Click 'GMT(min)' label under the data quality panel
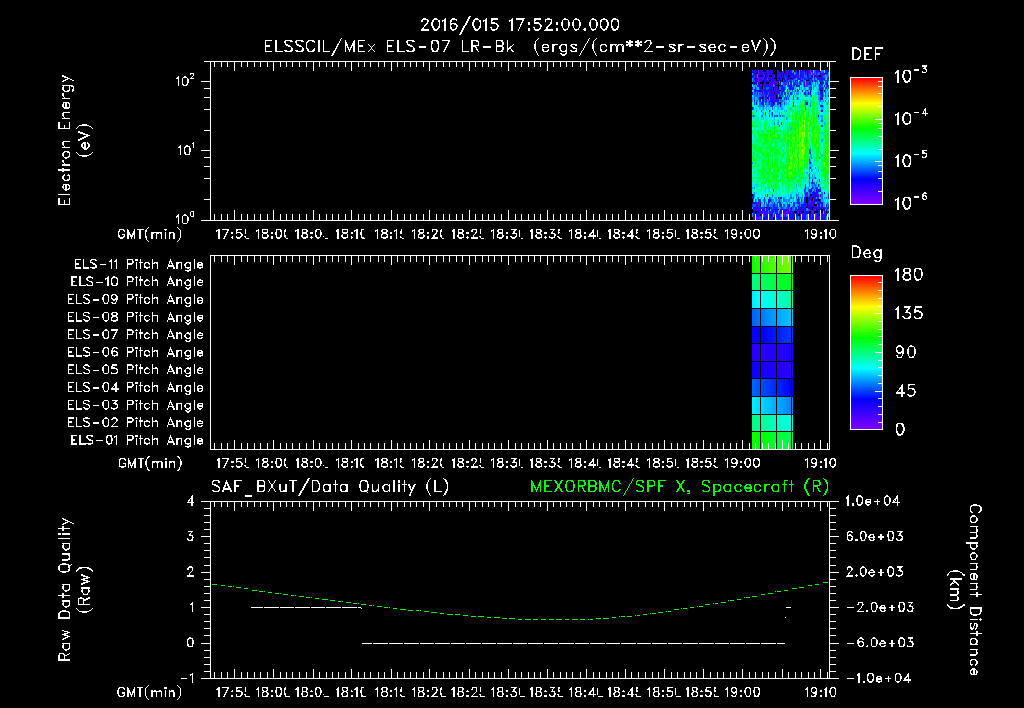Viewport: 1024px width, 708px height. [150, 692]
